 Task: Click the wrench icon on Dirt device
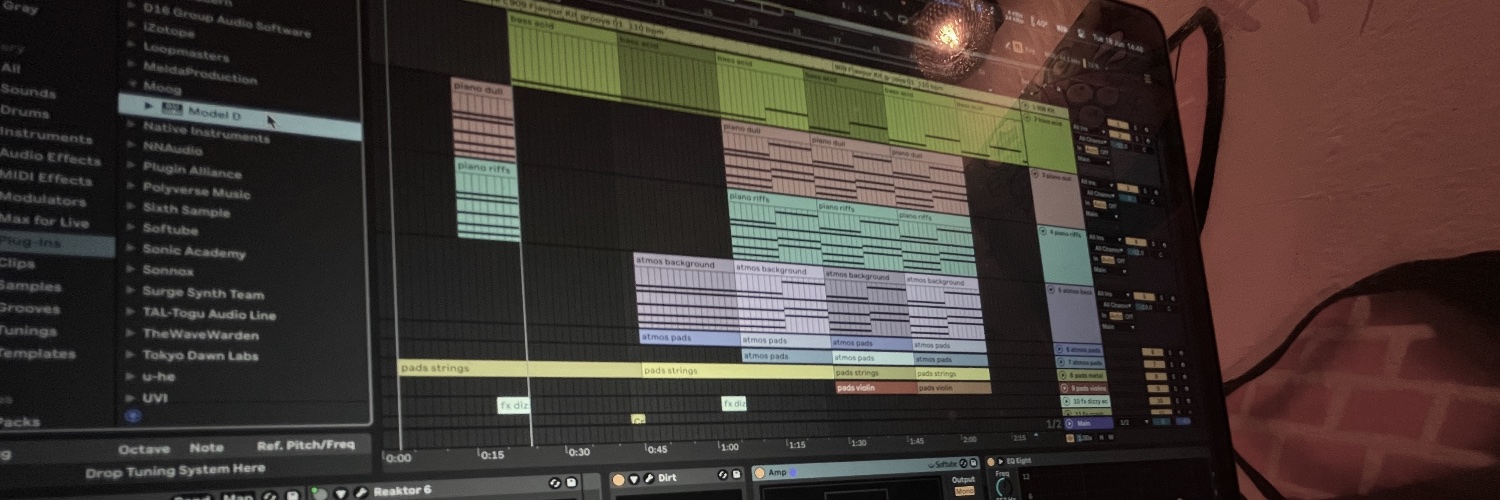[x=648, y=478]
